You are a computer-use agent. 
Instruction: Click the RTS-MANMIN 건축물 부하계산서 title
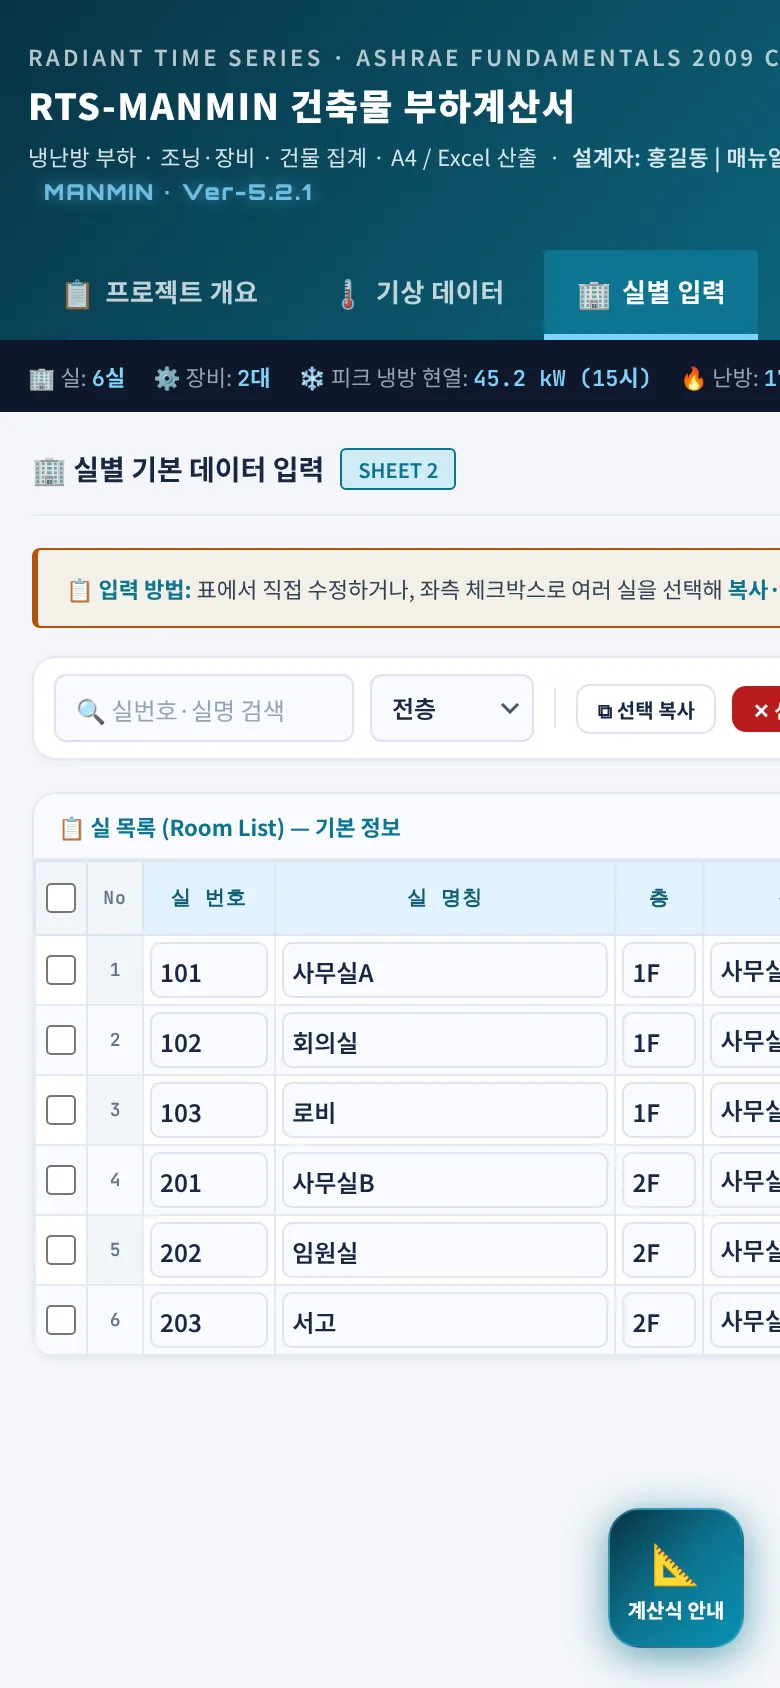coord(302,106)
